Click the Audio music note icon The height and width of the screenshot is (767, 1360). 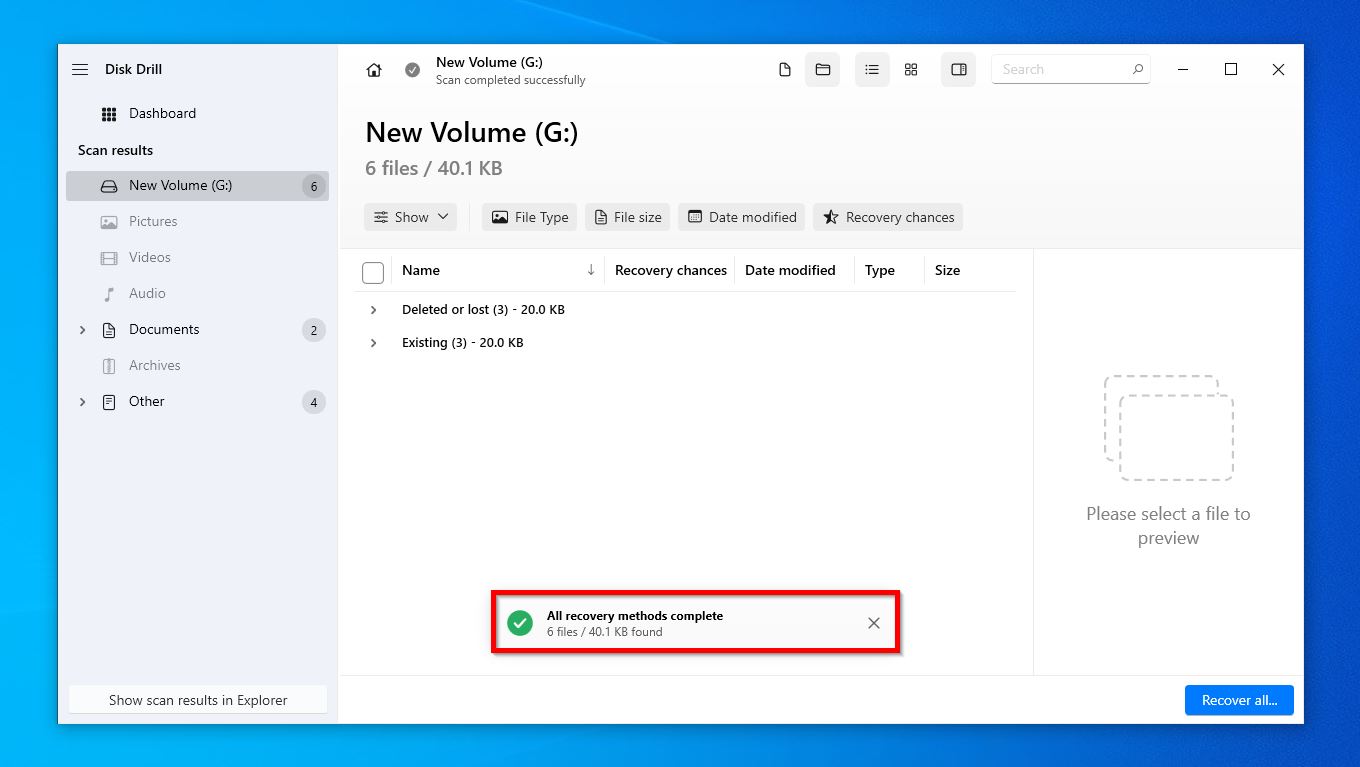point(109,294)
